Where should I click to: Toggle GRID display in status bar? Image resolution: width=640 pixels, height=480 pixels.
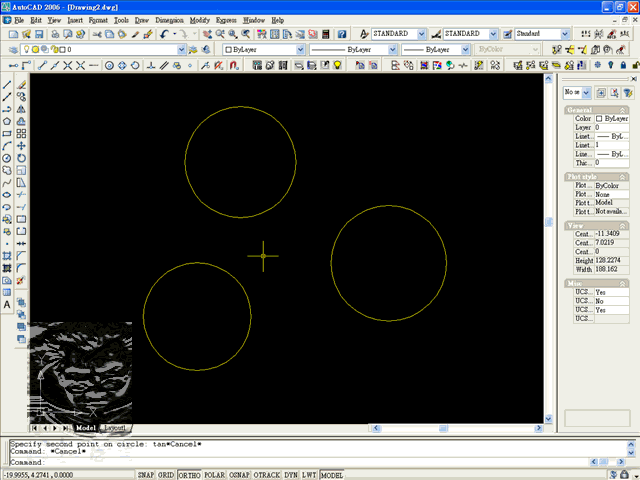[166, 475]
